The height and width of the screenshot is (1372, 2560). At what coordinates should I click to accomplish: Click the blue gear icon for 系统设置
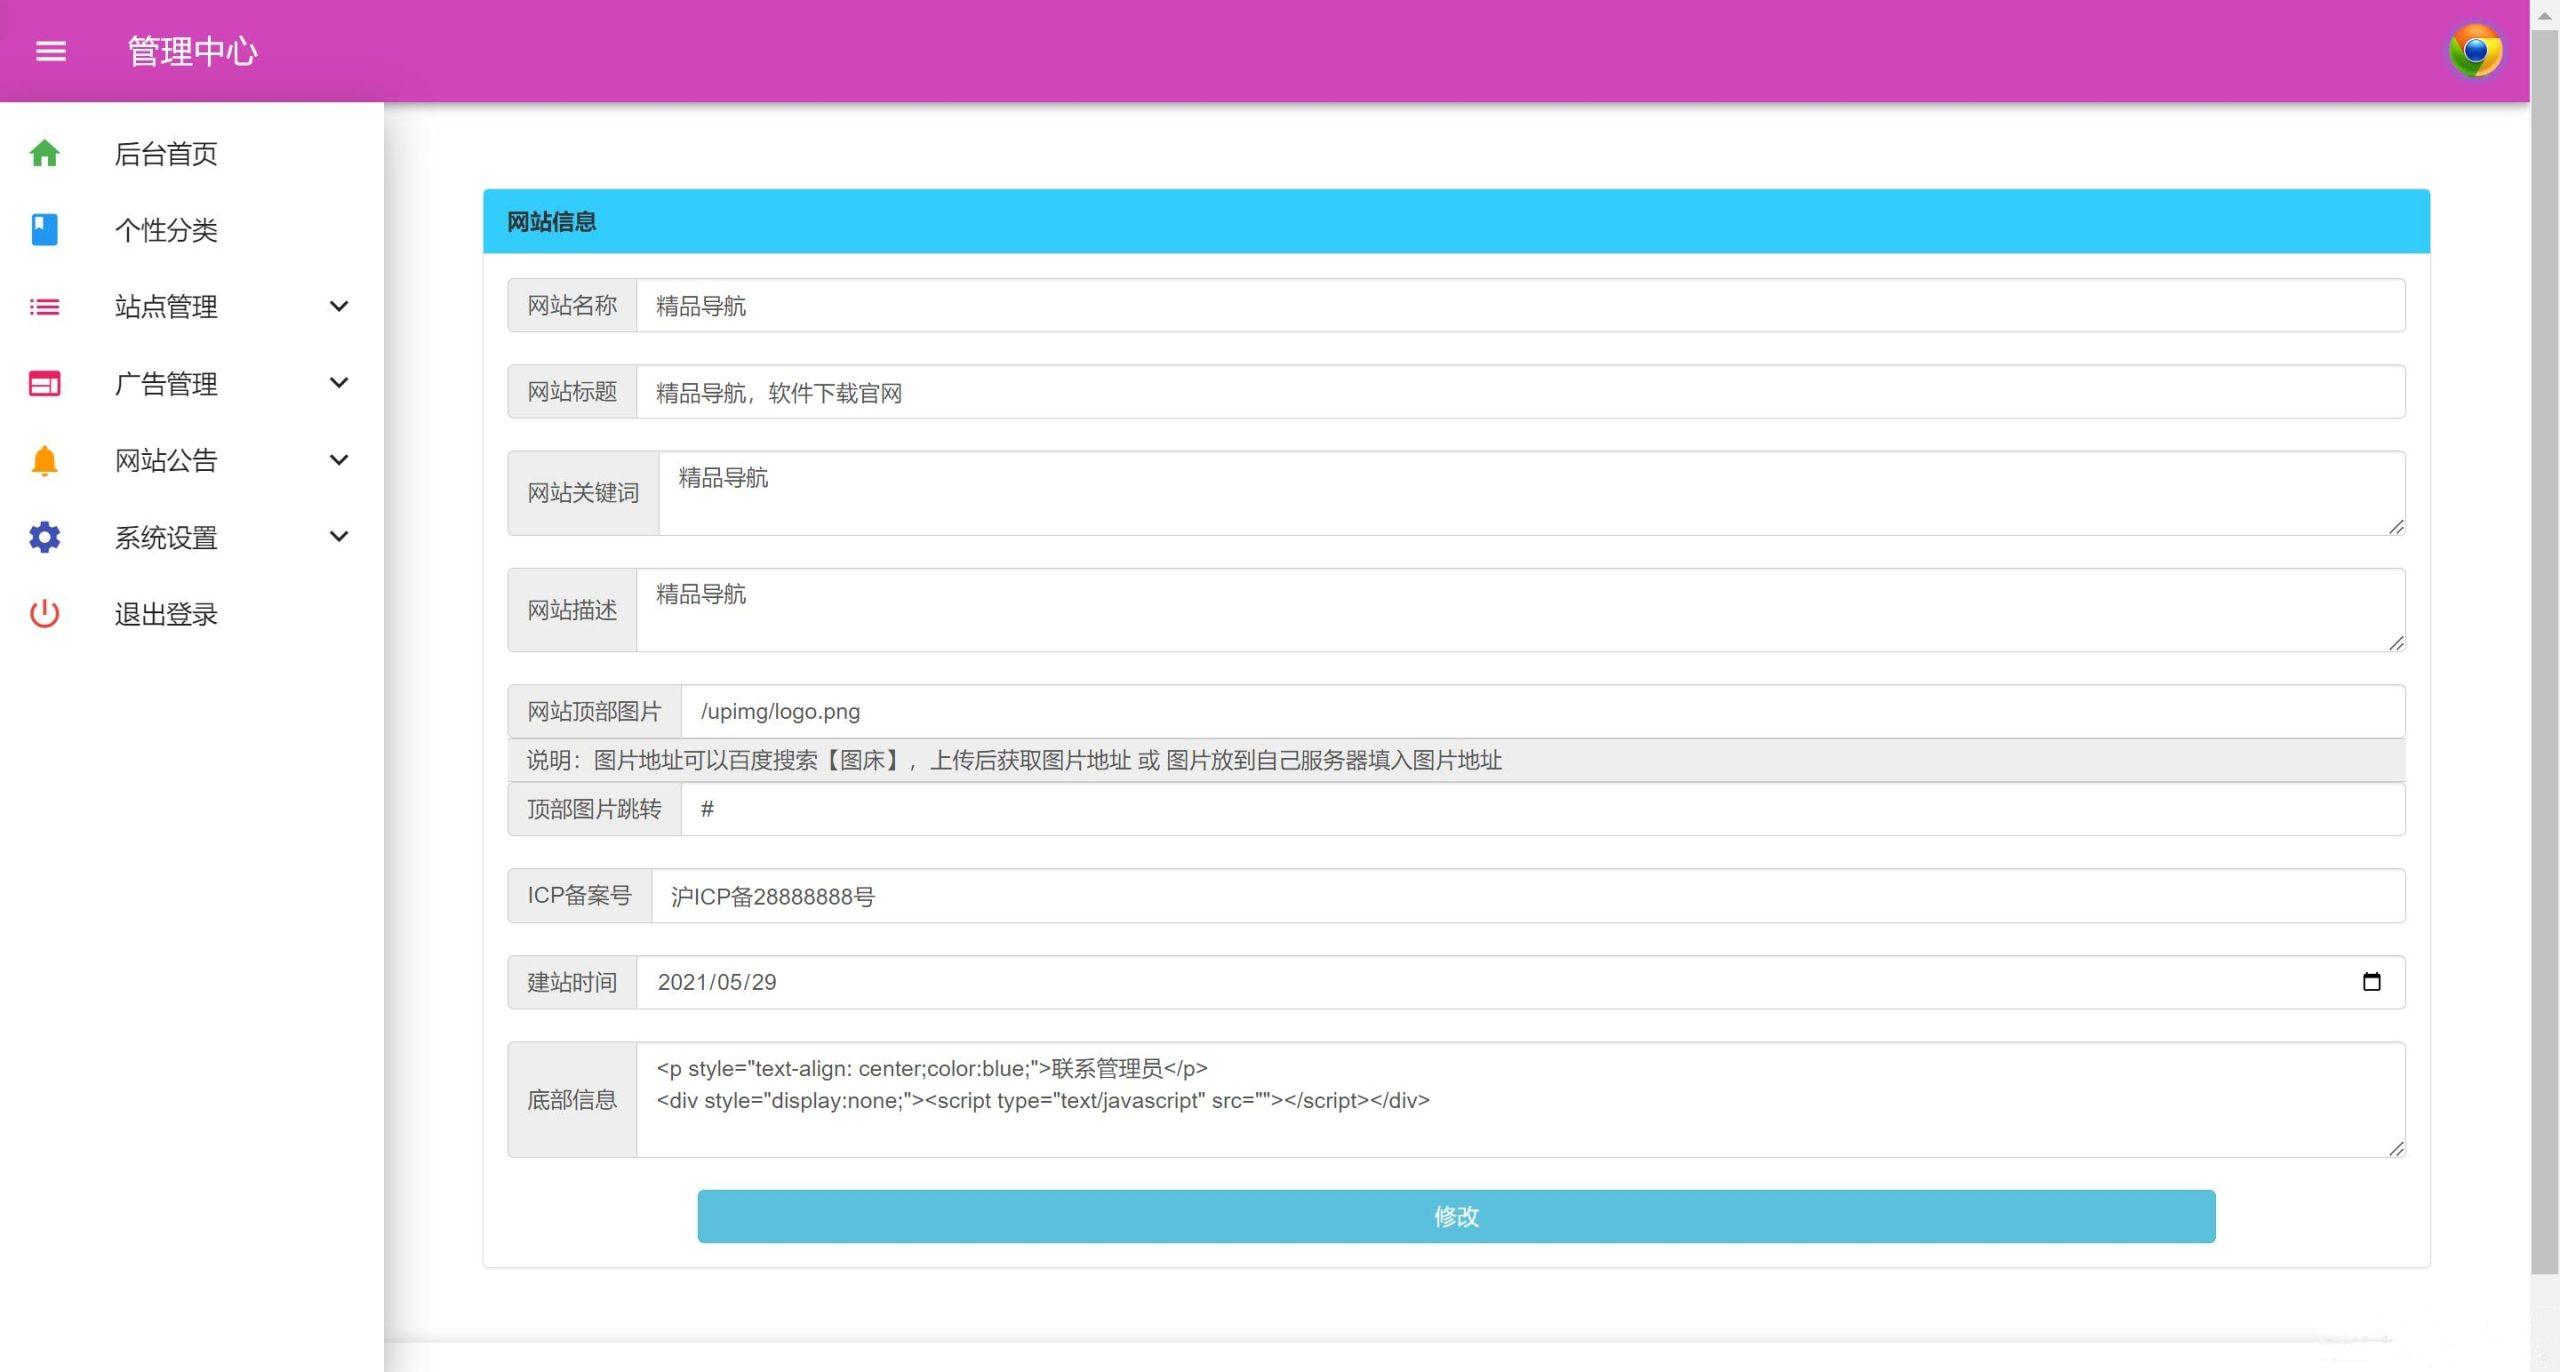(x=44, y=537)
